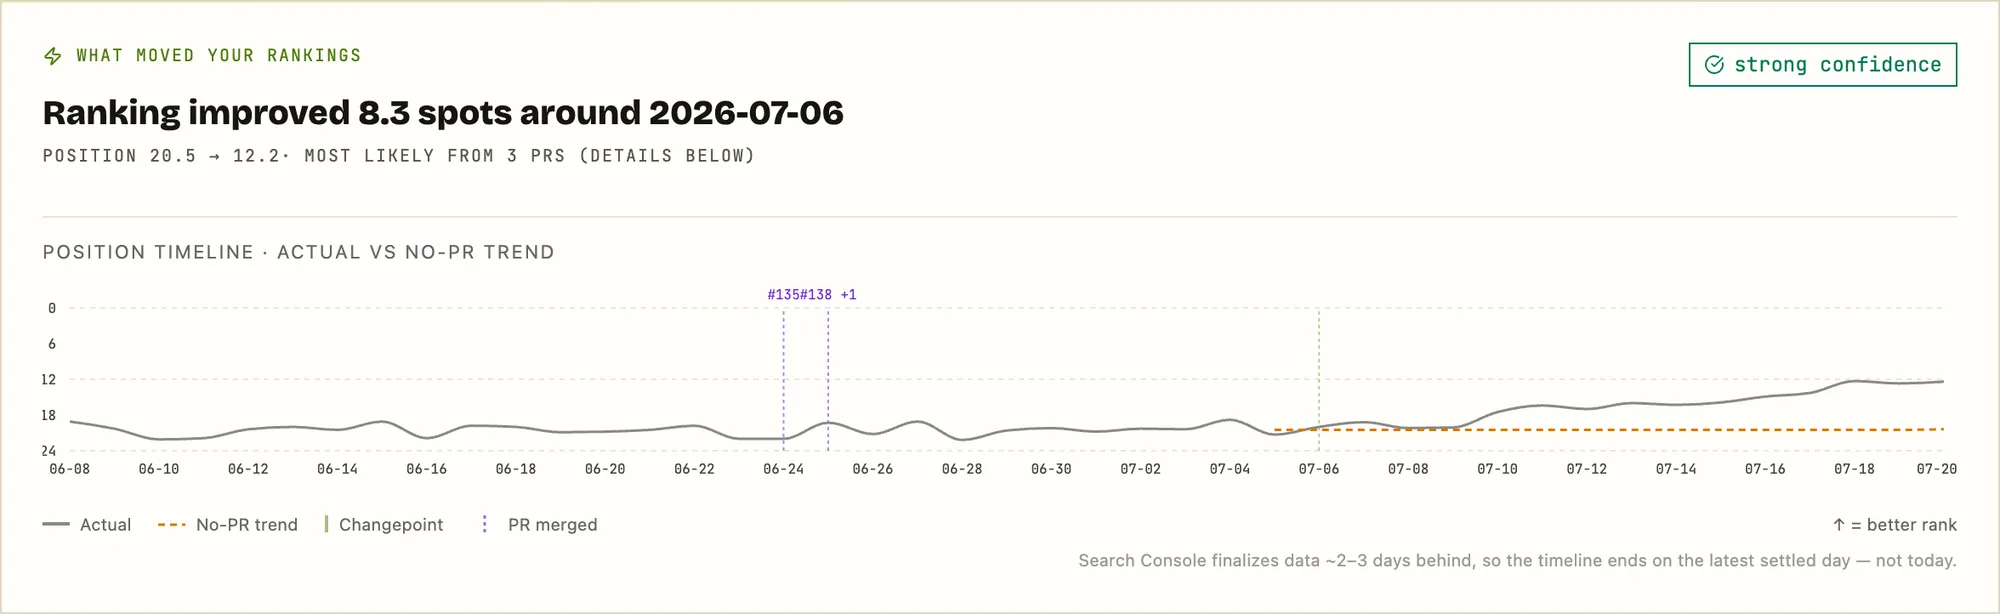The height and width of the screenshot is (614, 2000).
Task: Click the 07-18 date axis label
Action: click(1854, 469)
